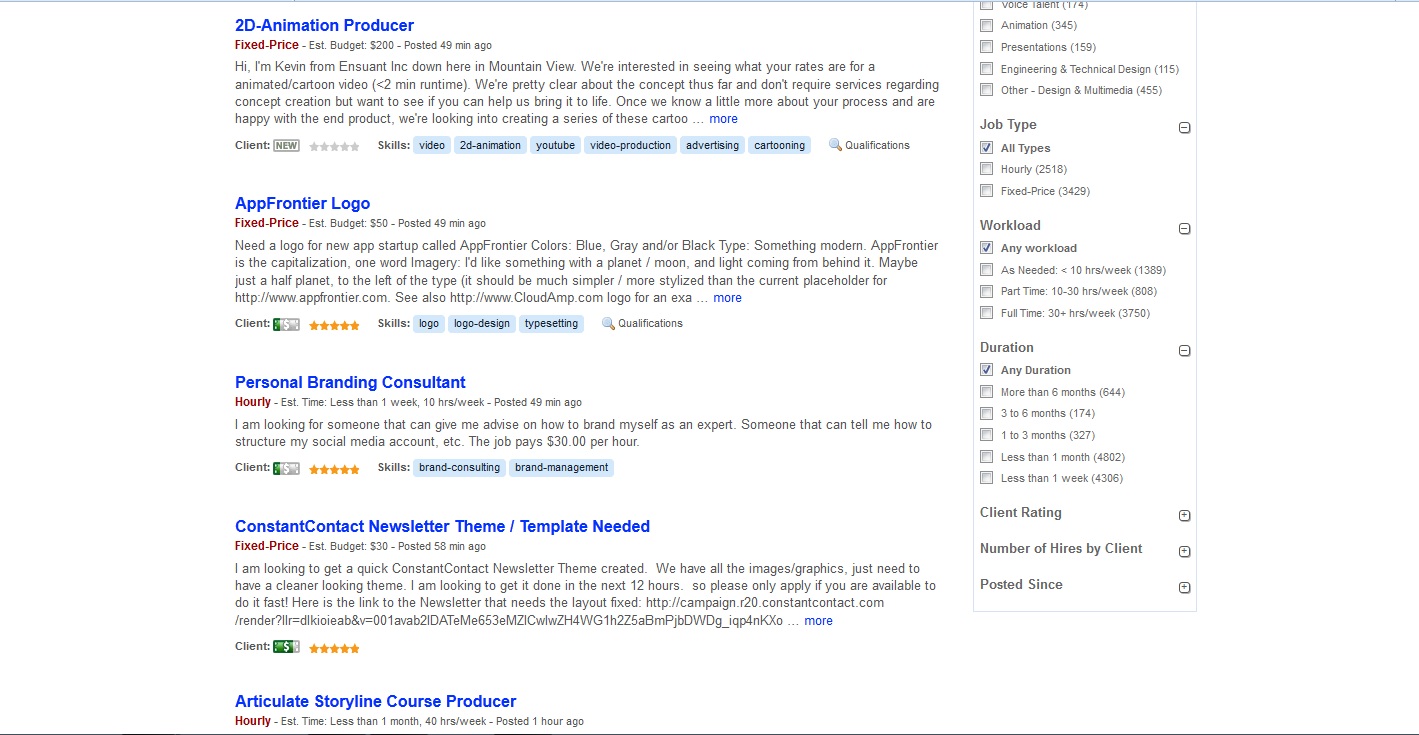Click star rating for Personal Branding Consultant client

point(334,469)
